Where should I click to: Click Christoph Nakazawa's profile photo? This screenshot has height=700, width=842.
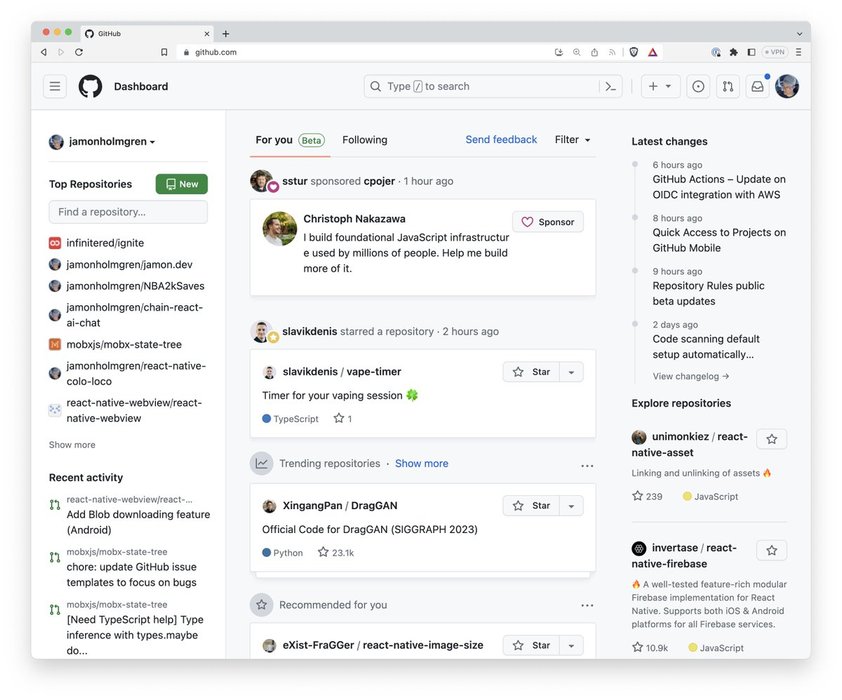(279, 229)
